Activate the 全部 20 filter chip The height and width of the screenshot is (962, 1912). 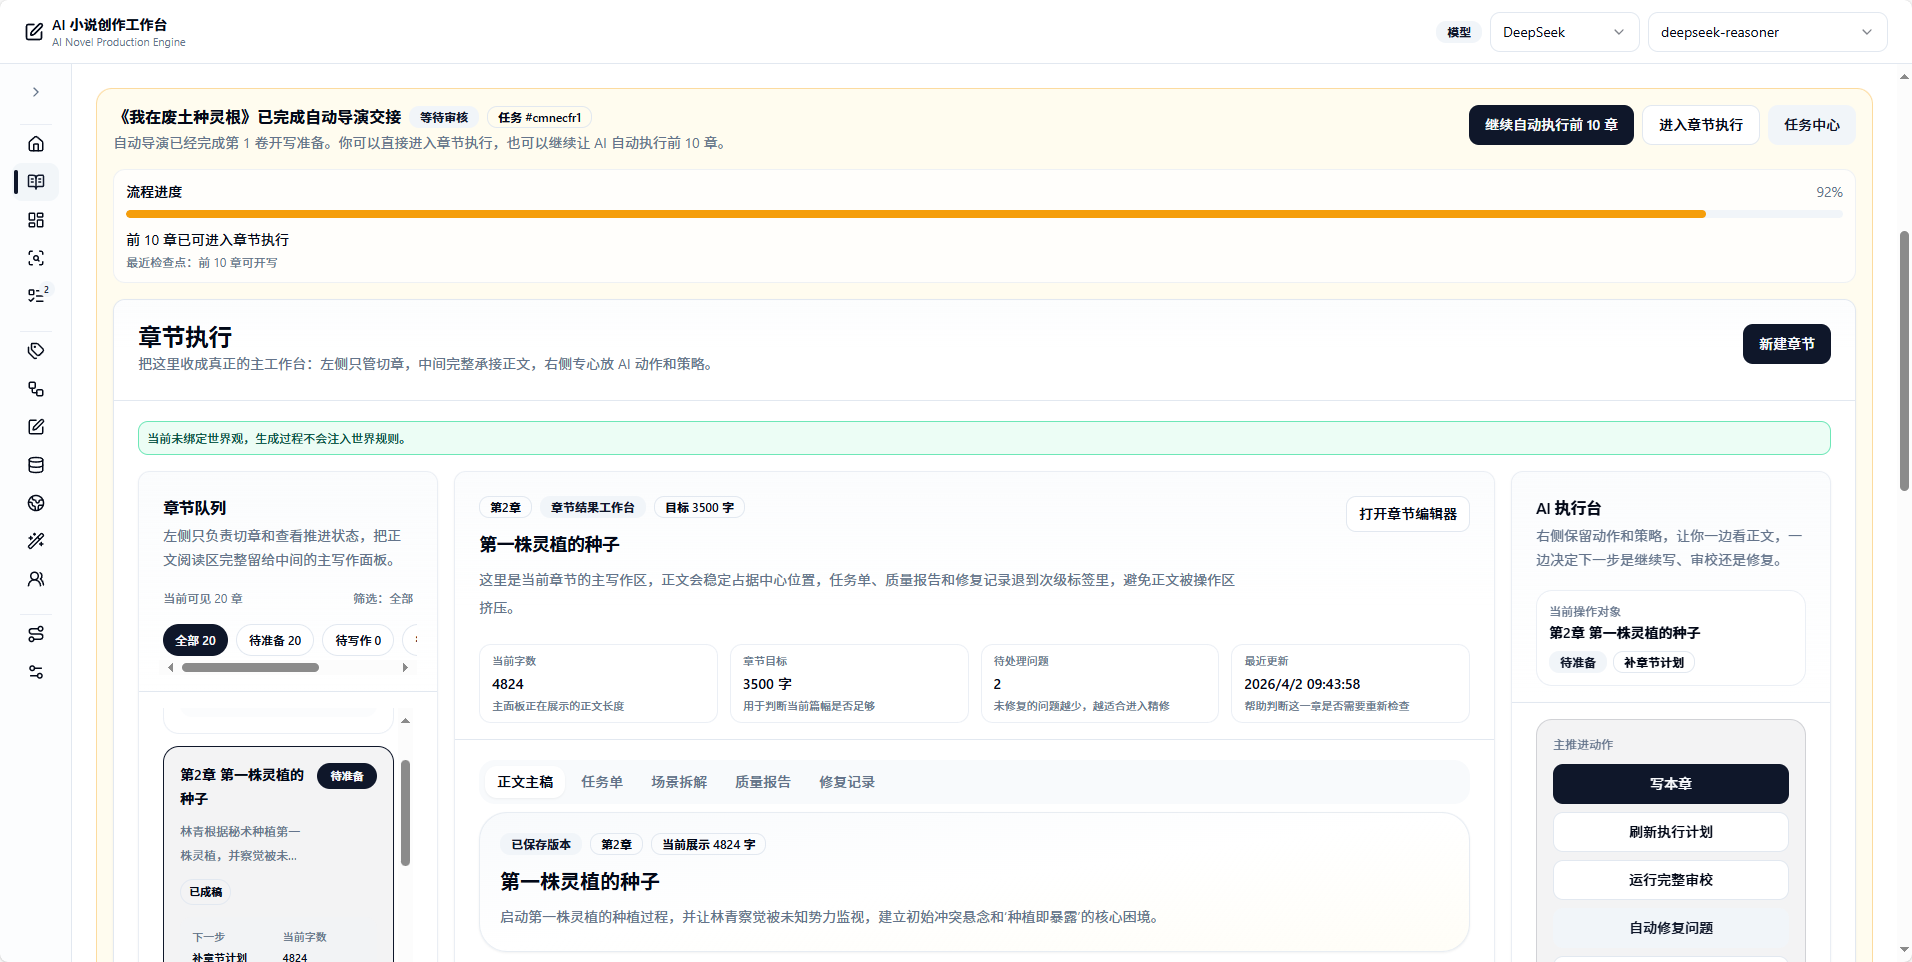click(195, 640)
